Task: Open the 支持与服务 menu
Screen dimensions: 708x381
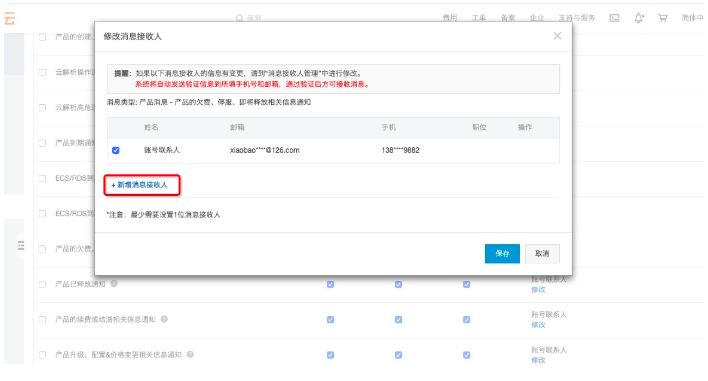Action: pyautogui.click(x=577, y=18)
